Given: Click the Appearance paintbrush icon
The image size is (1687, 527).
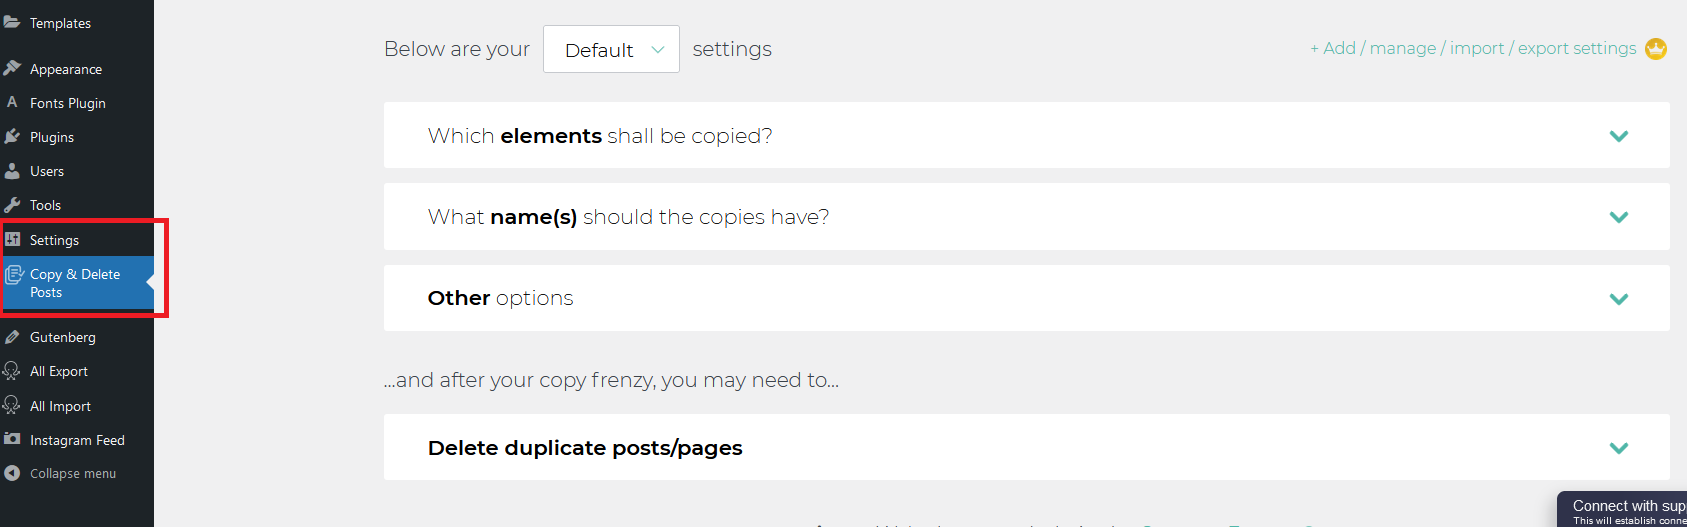Looking at the screenshot, I should [12, 68].
